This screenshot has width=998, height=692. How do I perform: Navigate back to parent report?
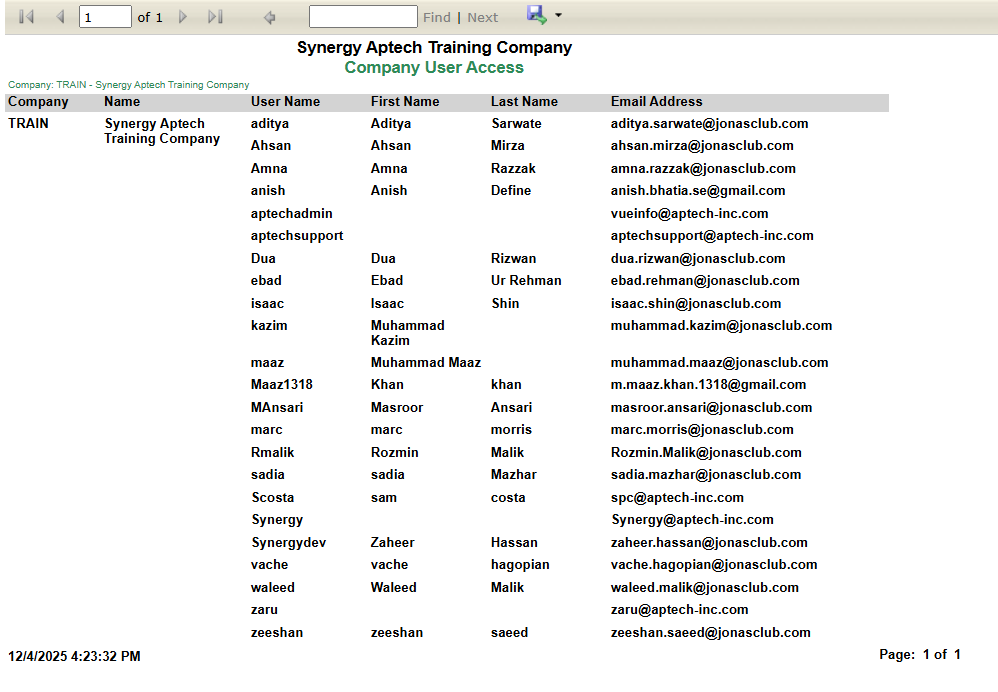coord(269,17)
